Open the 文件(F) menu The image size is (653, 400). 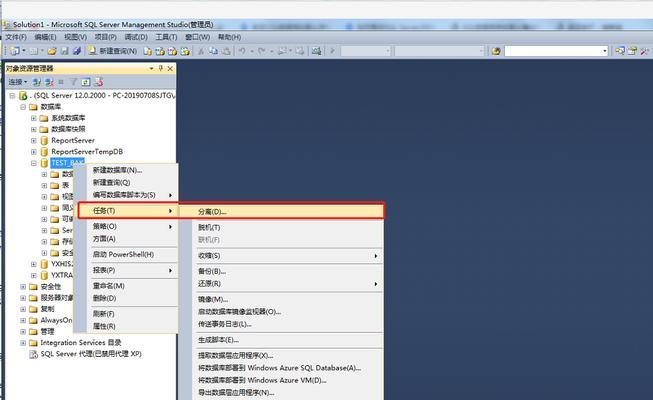16,37
